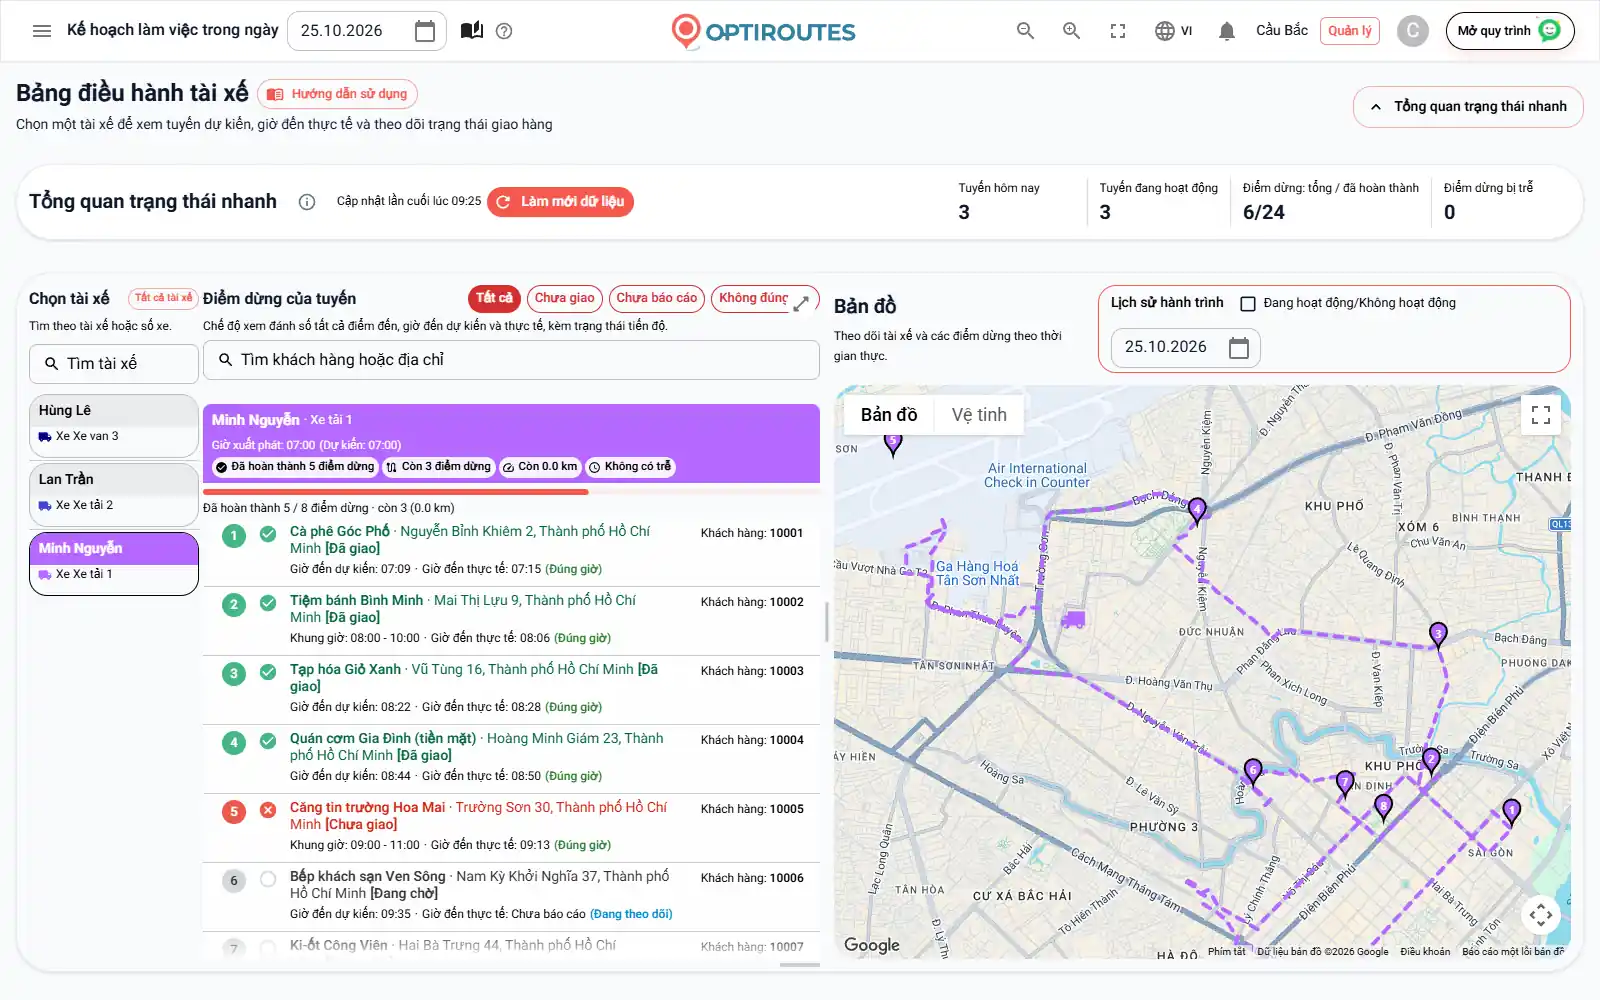Viewport: 1600px width, 1000px height.
Task: Click the route progress bar 5/8
Action: point(511,492)
